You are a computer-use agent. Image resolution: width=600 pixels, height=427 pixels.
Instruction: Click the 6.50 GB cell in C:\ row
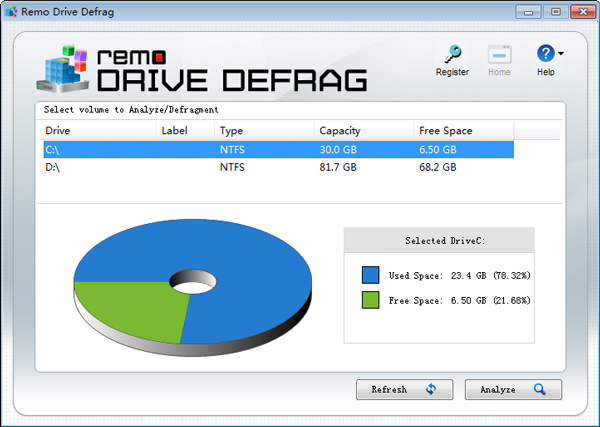pos(438,150)
